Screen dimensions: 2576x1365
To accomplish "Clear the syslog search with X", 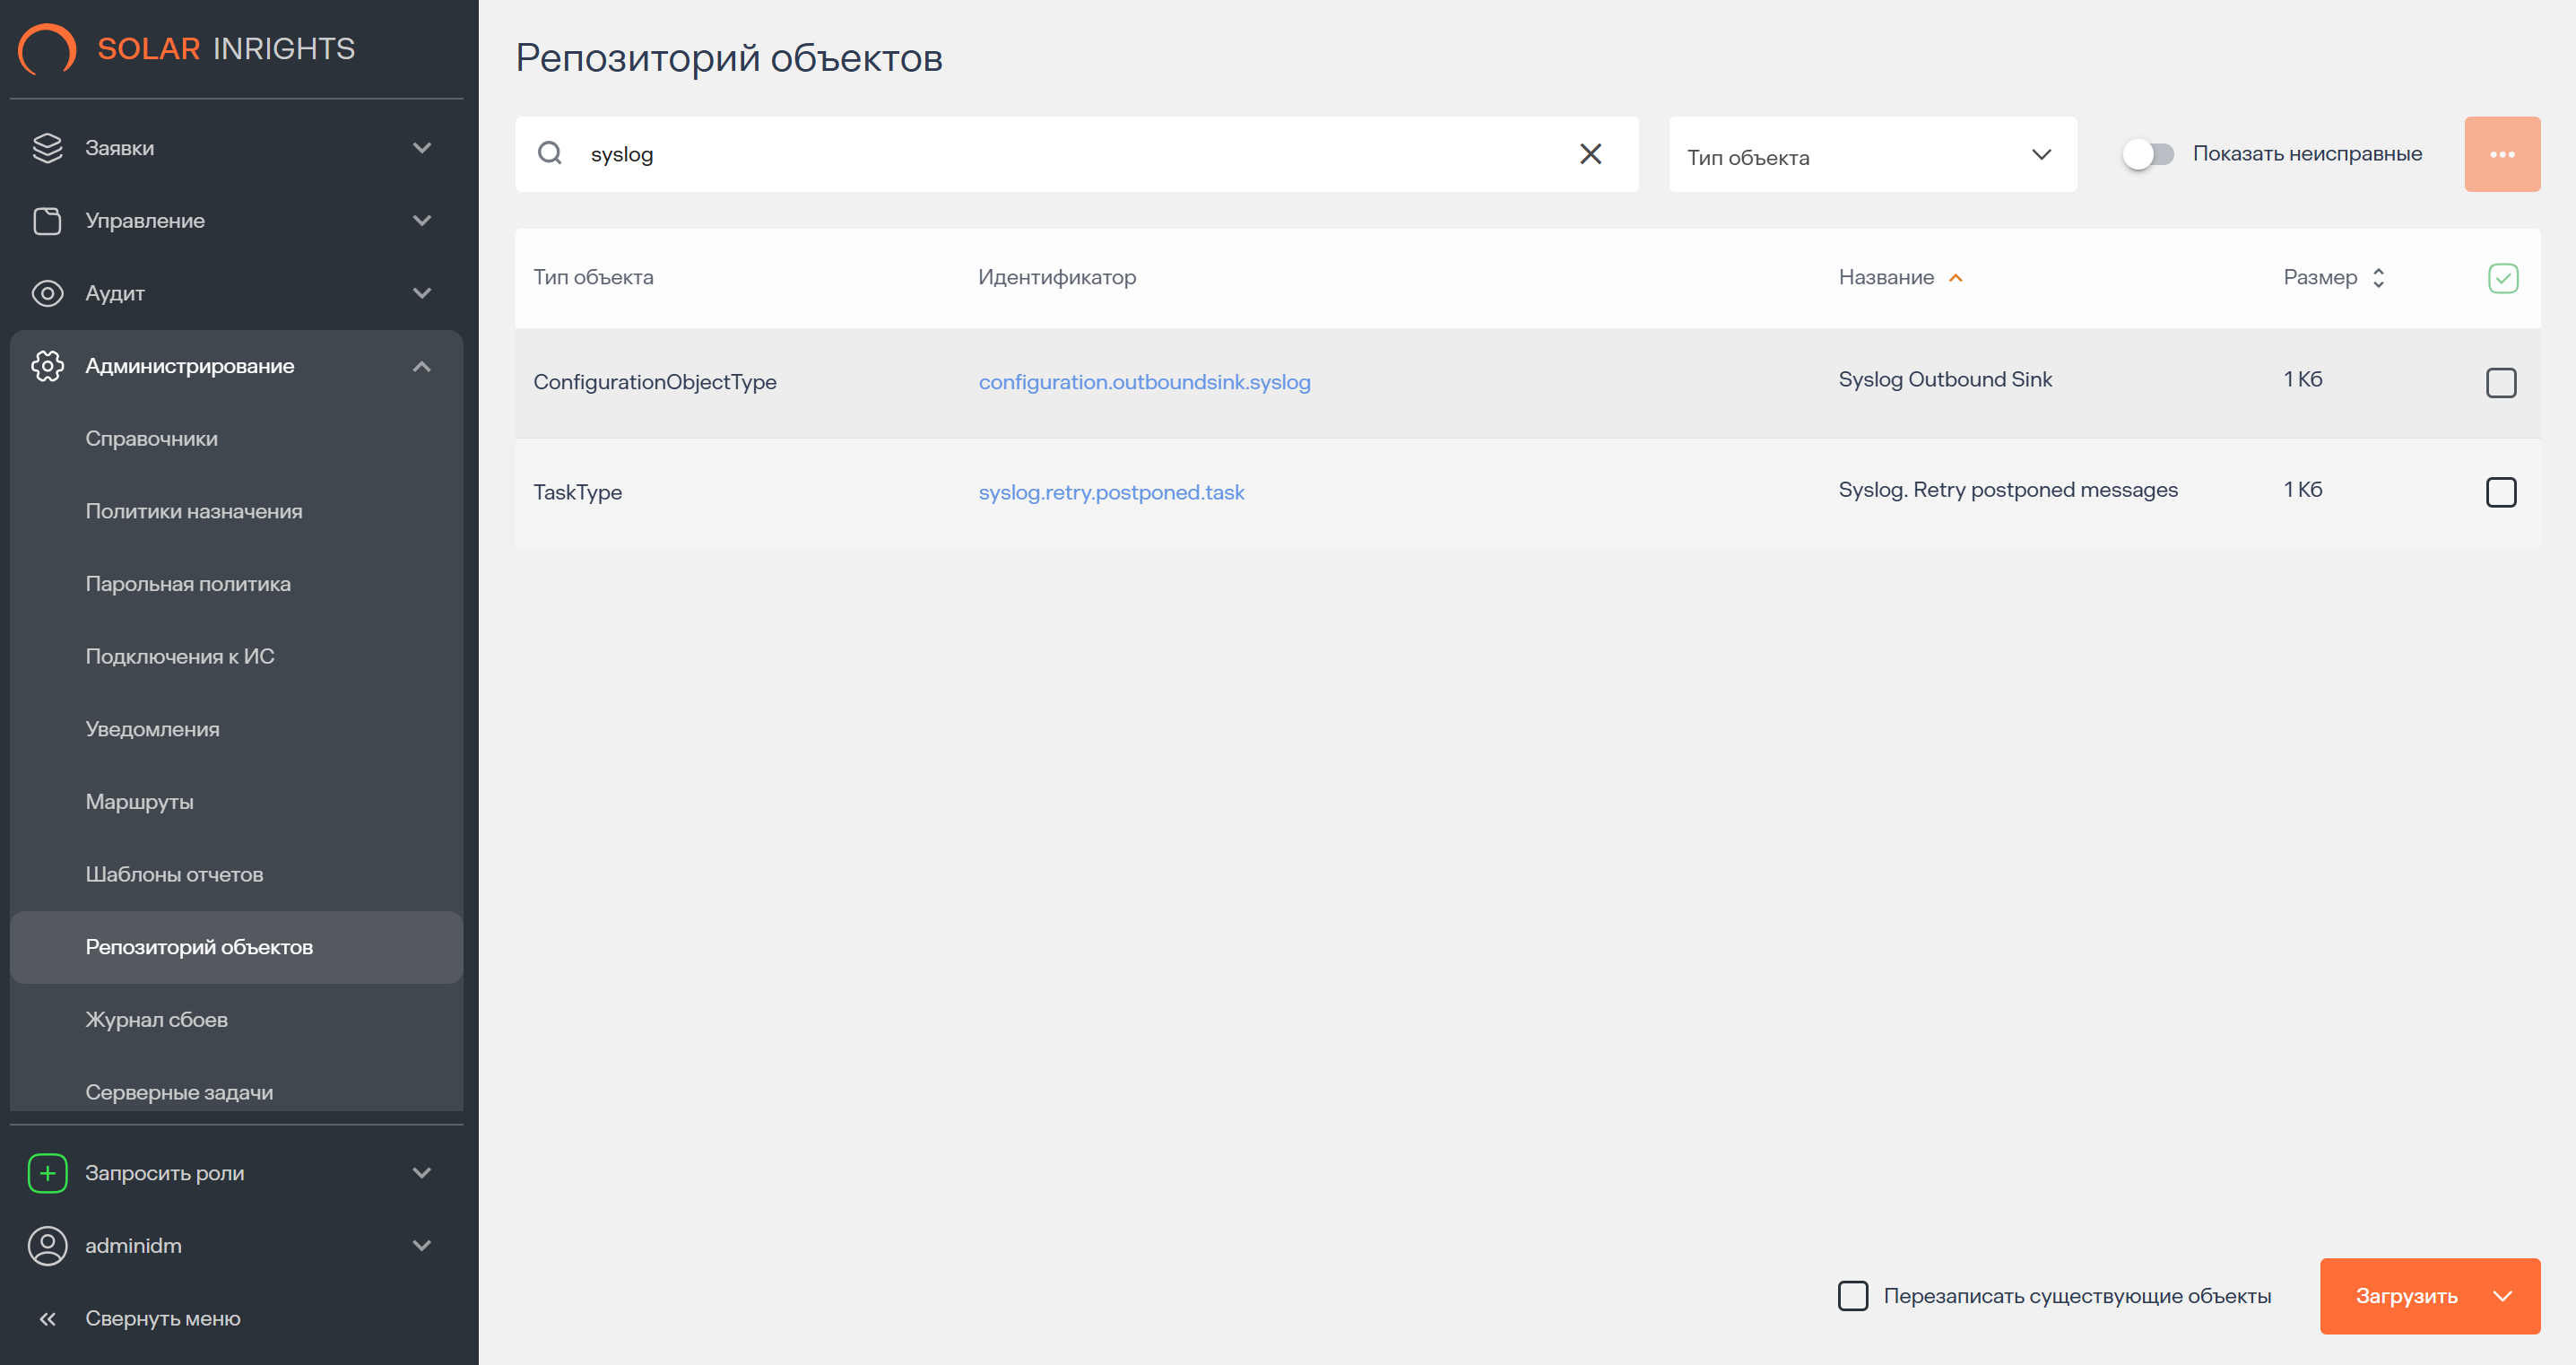I will (x=1590, y=153).
